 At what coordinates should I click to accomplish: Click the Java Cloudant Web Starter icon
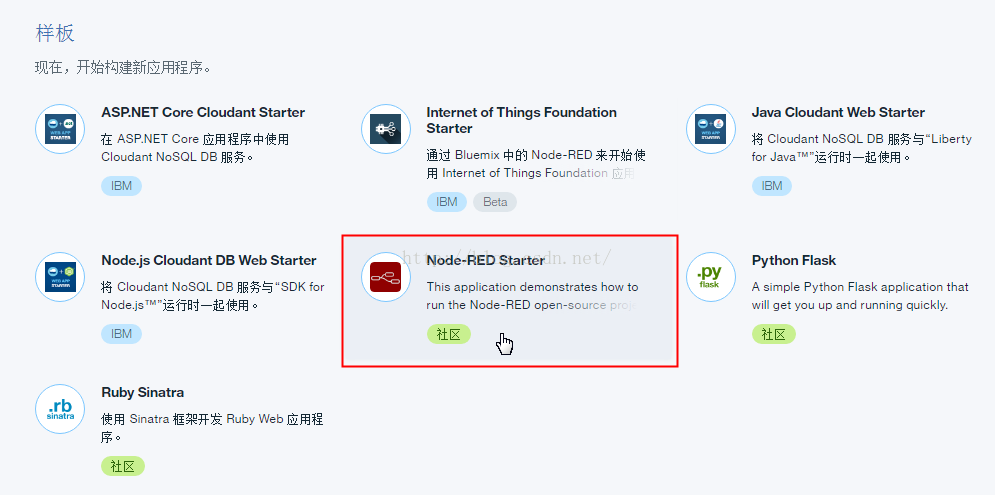click(711, 129)
